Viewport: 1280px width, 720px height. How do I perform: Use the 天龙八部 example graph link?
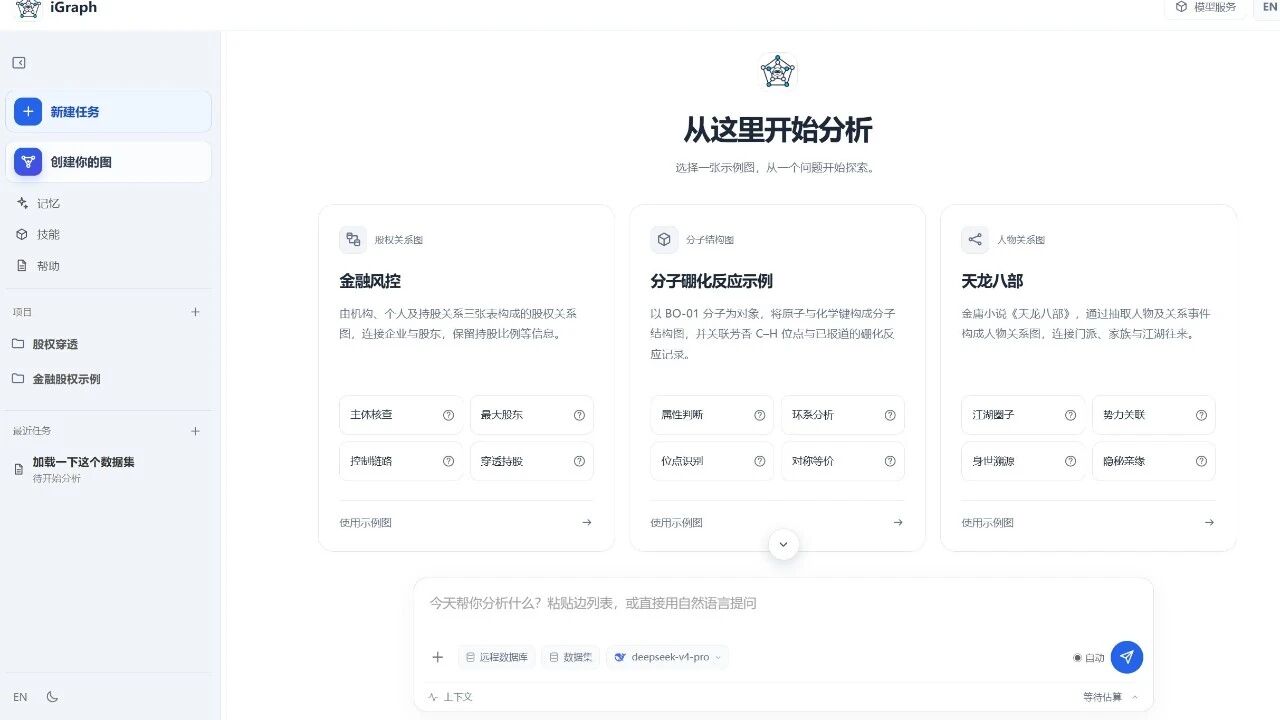pyautogui.click(x=1088, y=522)
